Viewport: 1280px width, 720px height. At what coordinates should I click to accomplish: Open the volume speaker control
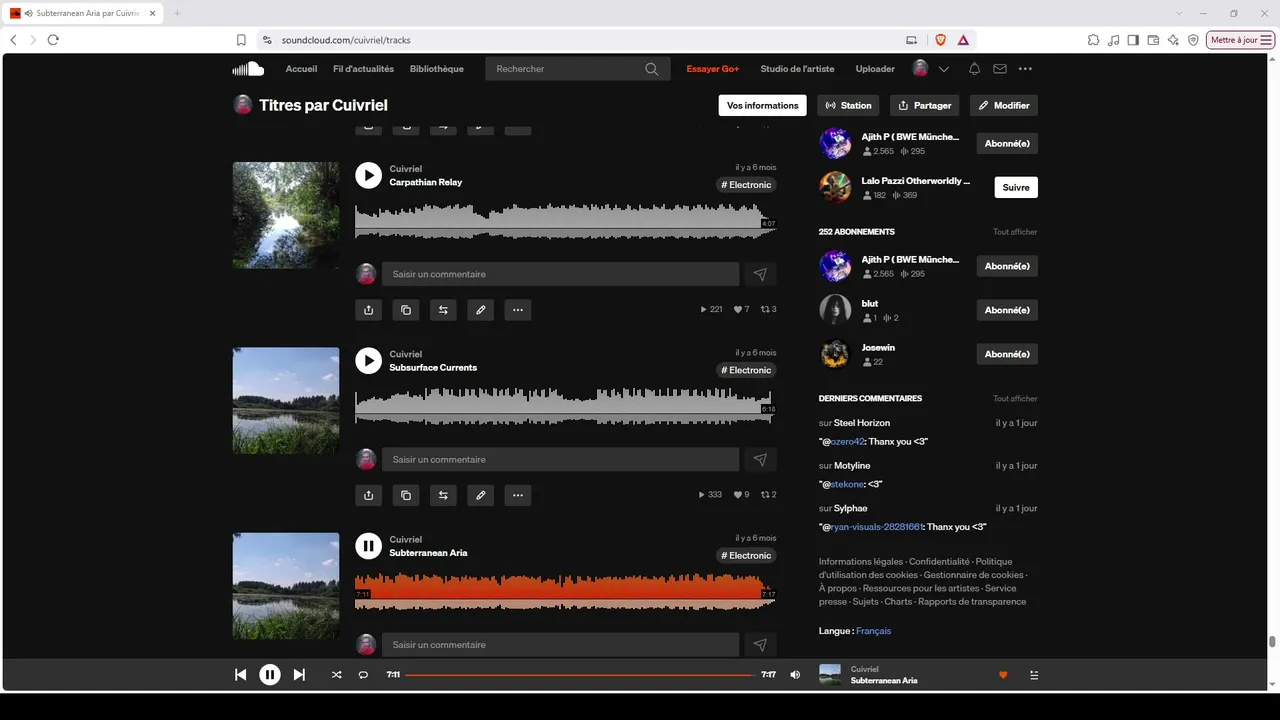coord(795,675)
